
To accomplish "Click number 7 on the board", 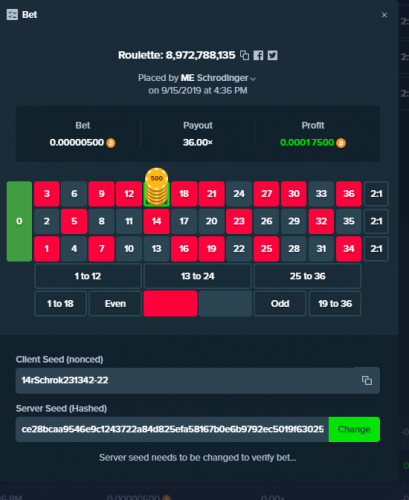I will pos(102,249).
